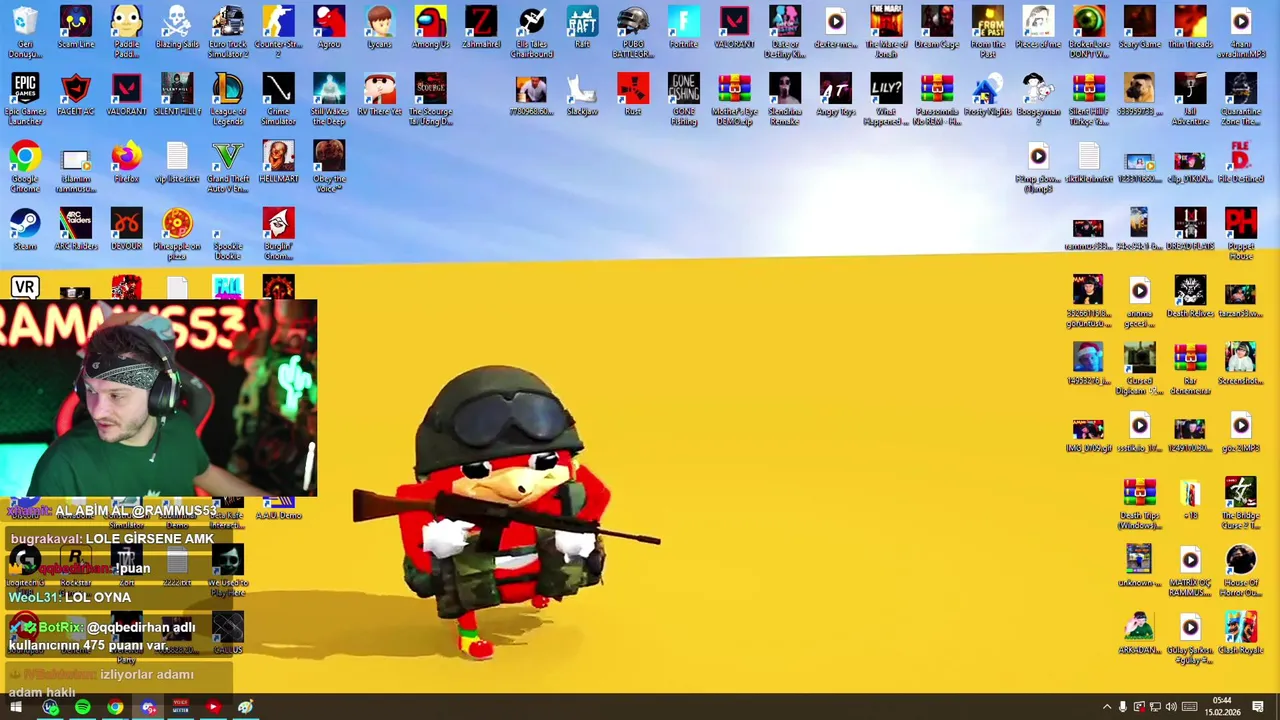Viewport: 1280px width, 720px height.
Task: Open the Scary Game shortcut
Action: [x=1139, y=27]
